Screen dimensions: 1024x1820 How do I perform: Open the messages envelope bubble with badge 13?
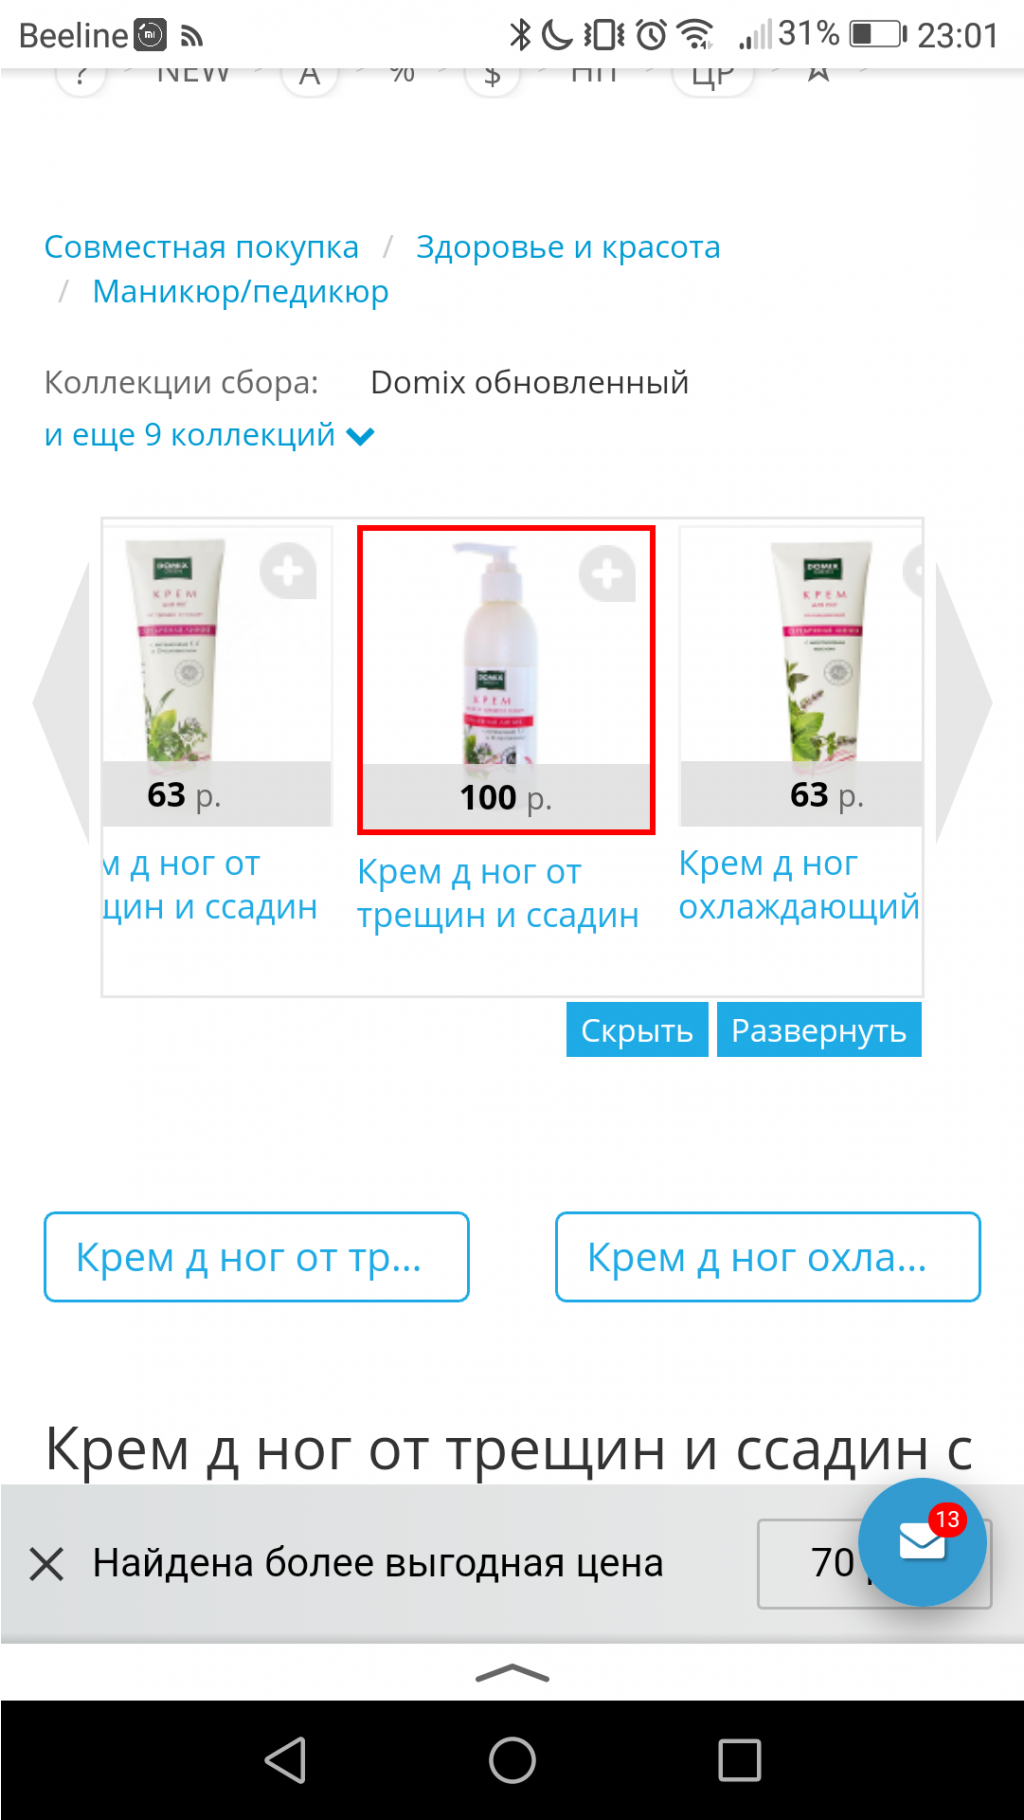pyautogui.click(x=922, y=1541)
